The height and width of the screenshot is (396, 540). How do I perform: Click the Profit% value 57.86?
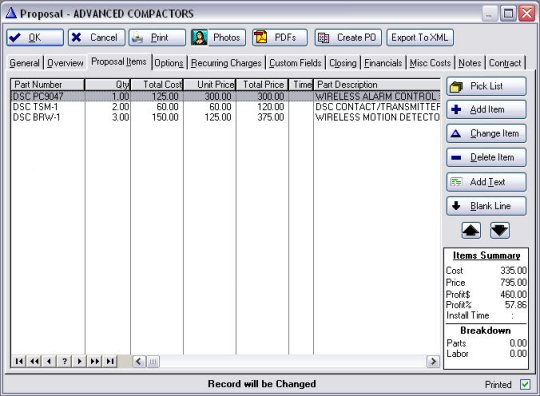tap(516, 305)
